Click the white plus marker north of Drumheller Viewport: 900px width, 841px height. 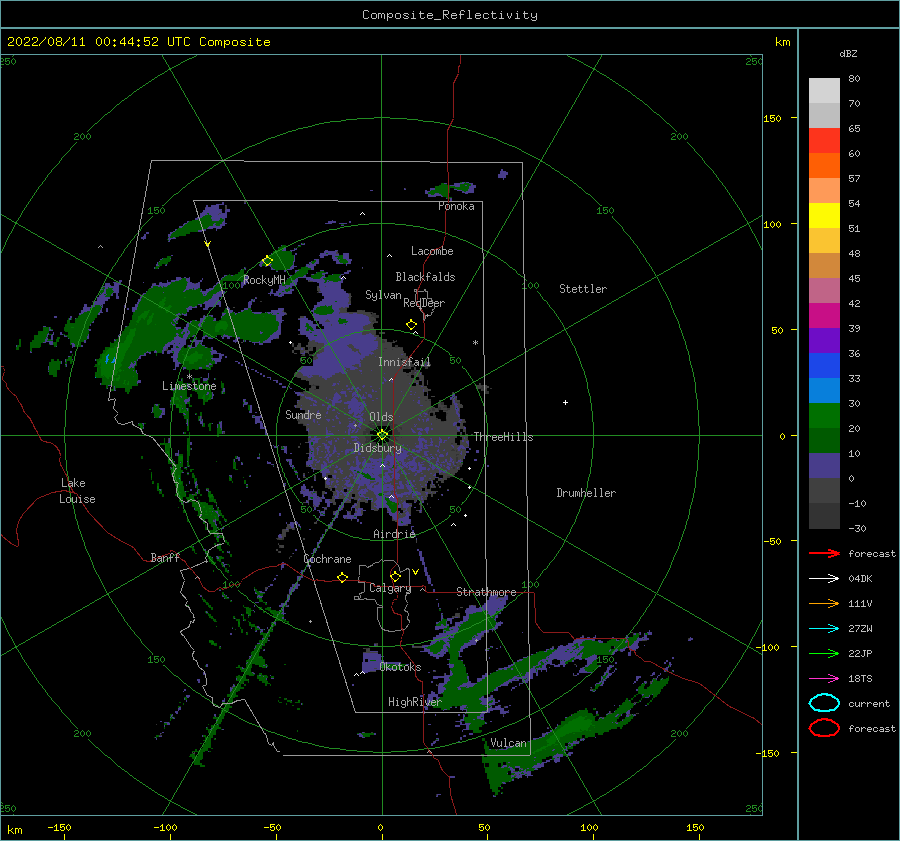(x=565, y=402)
